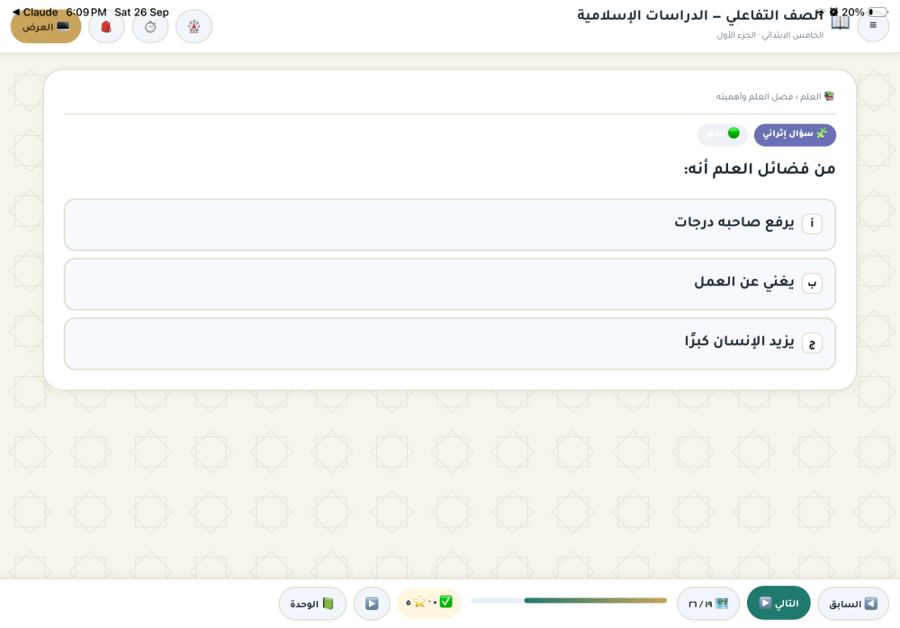Switch to العرض presentation mode
900x628 pixels.
[46, 27]
